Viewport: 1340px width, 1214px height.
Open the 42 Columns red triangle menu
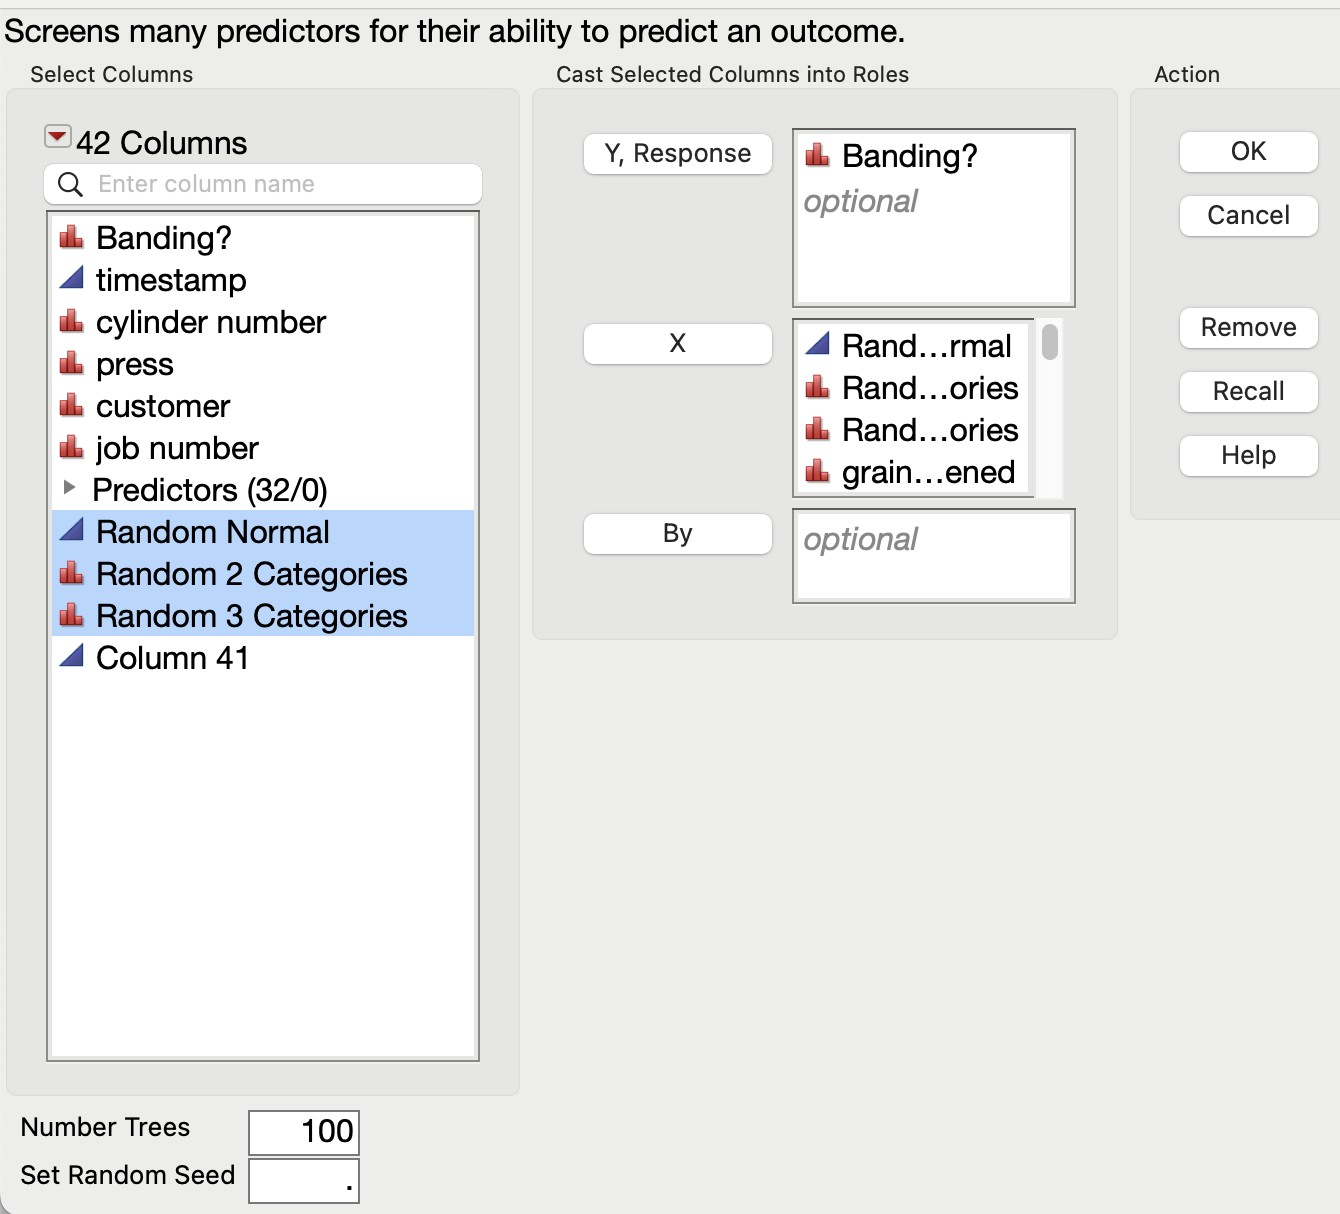pos(58,137)
